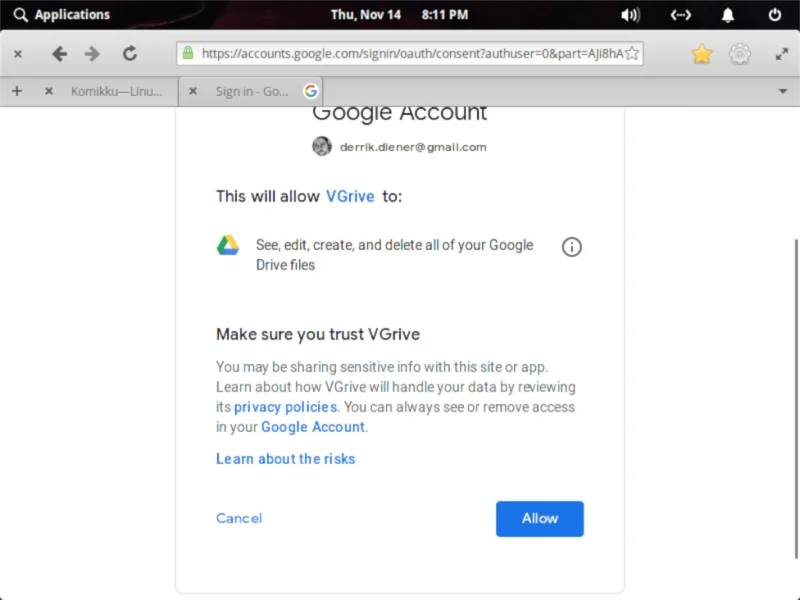
Task: Open browser settings gear menu
Action: pyautogui.click(x=740, y=54)
